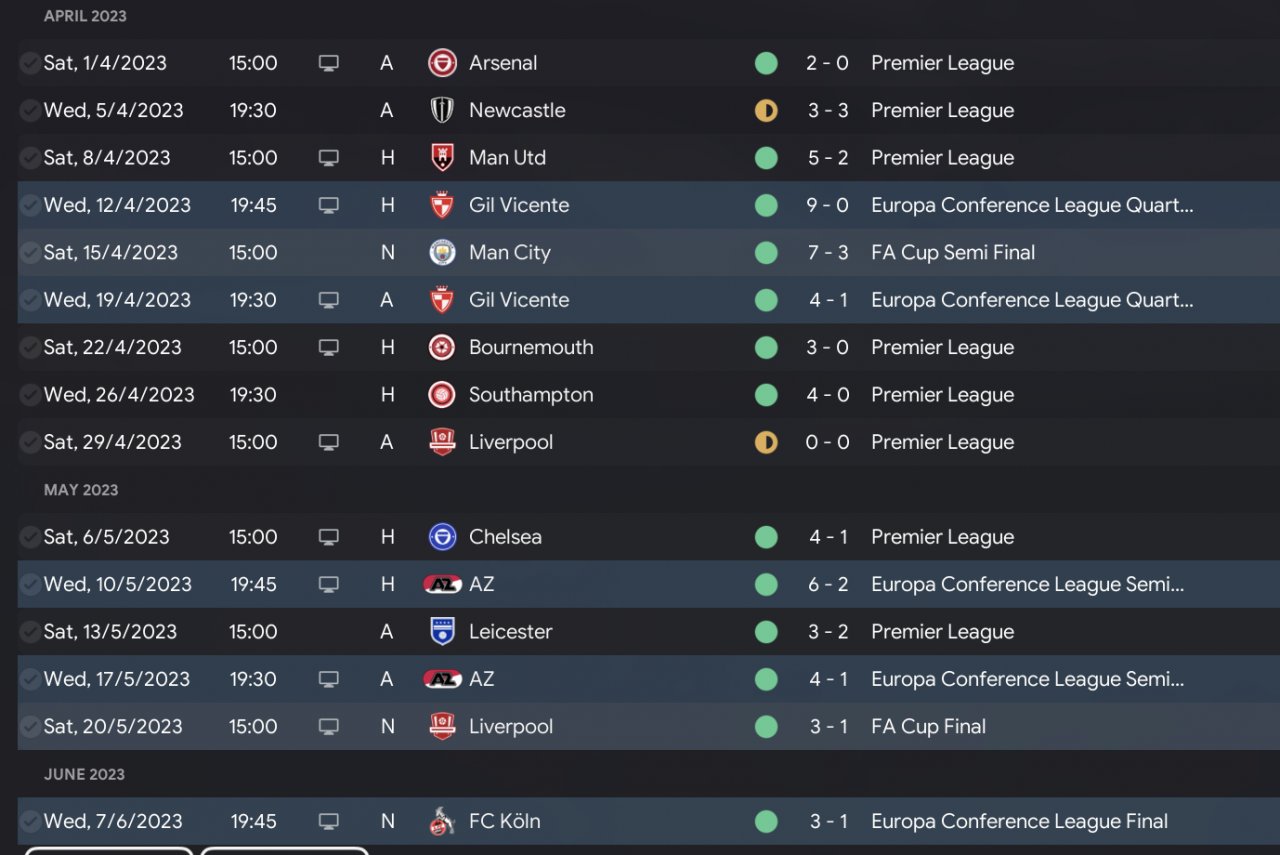Open Europa Conference League Final link
Viewport: 1280px width, 855px height.
click(x=1019, y=822)
